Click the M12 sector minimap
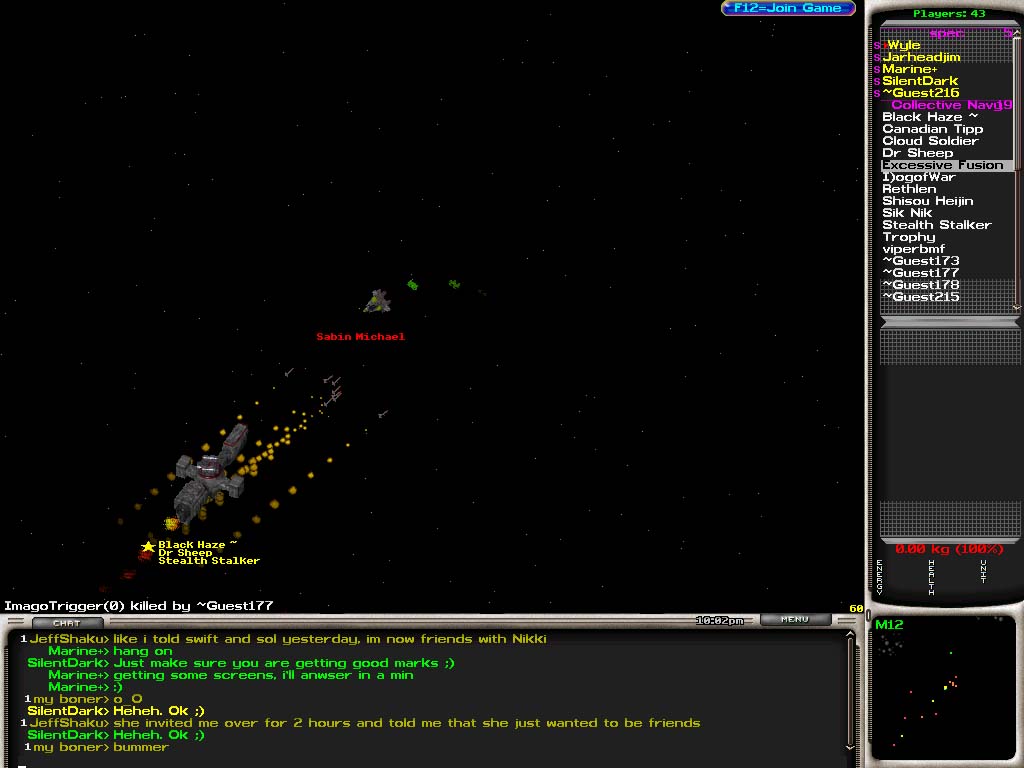 (942, 690)
